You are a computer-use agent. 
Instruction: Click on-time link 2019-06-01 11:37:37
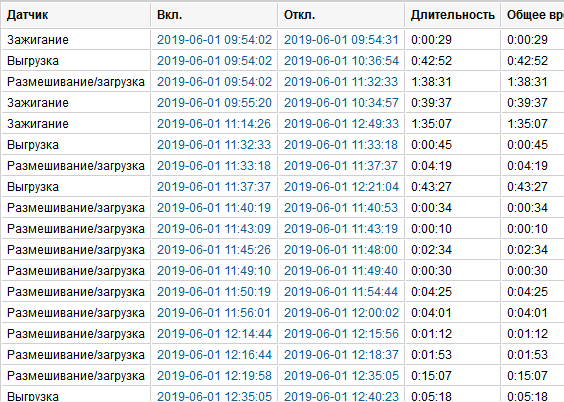(x=214, y=187)
